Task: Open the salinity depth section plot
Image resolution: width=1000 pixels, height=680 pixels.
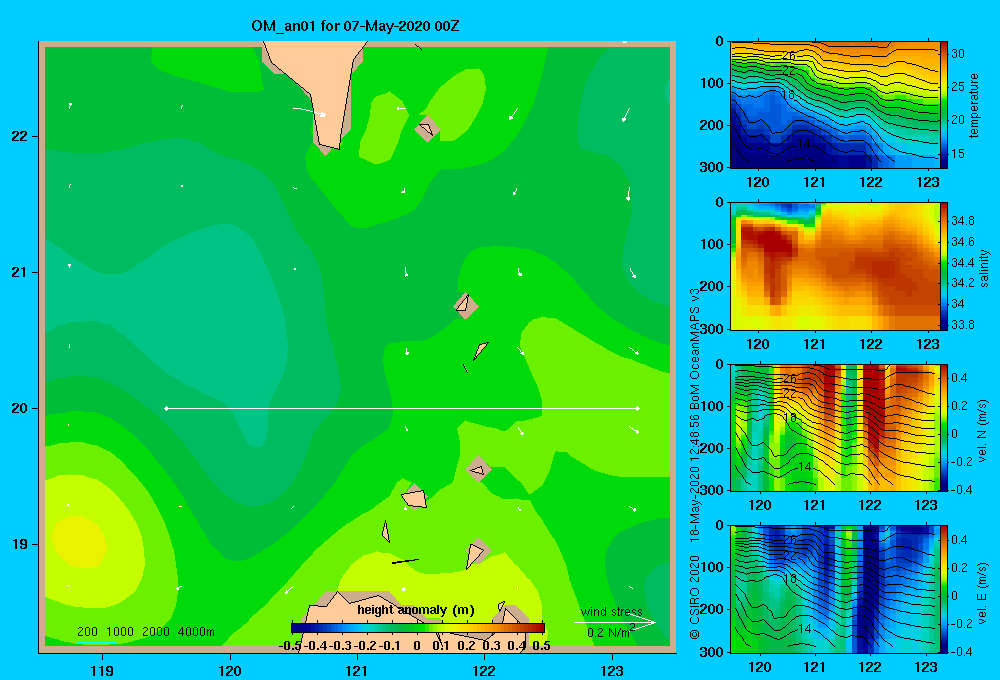Action: [834, 266]
